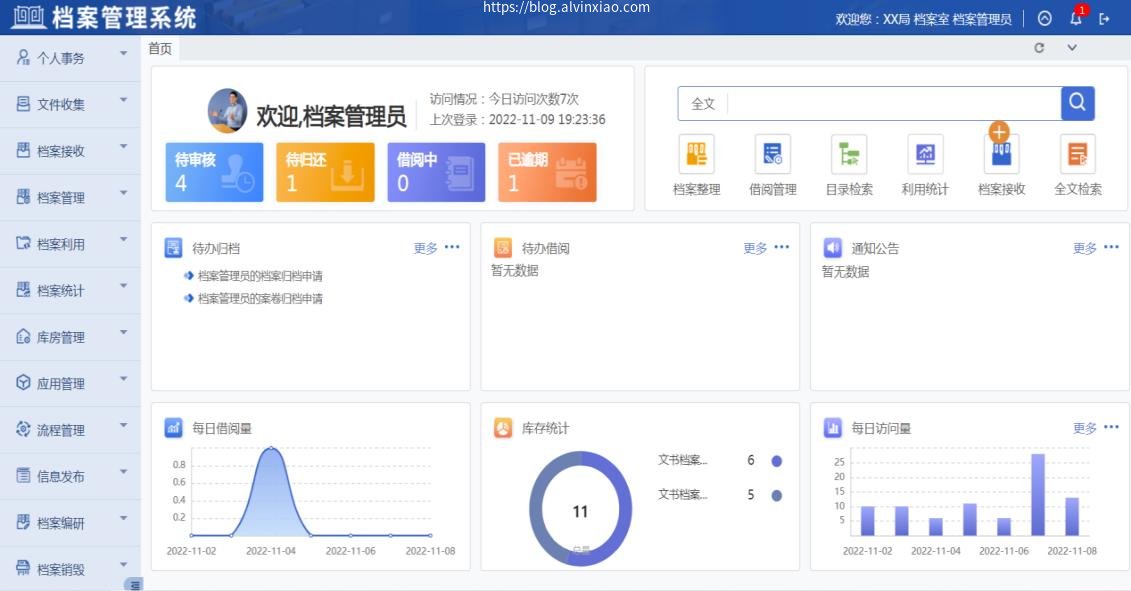This screenshot has height=591, width=1131.
Task: Click the blue 待审核 status card
Action: (214, 172)
